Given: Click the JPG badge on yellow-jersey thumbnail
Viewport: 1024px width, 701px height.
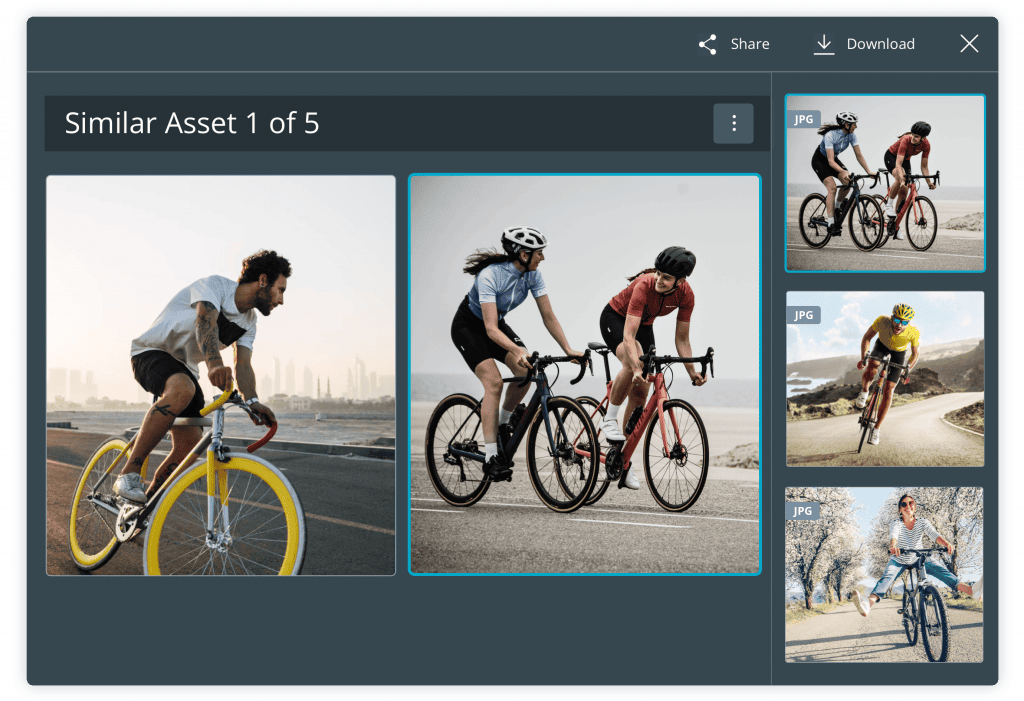Looking at the screenshot, I should pos(803,315).
